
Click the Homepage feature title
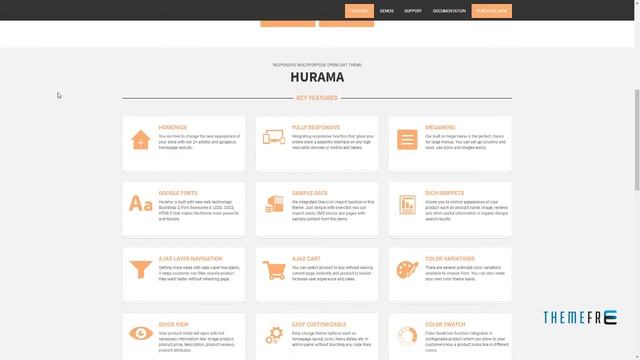(173, 127)
